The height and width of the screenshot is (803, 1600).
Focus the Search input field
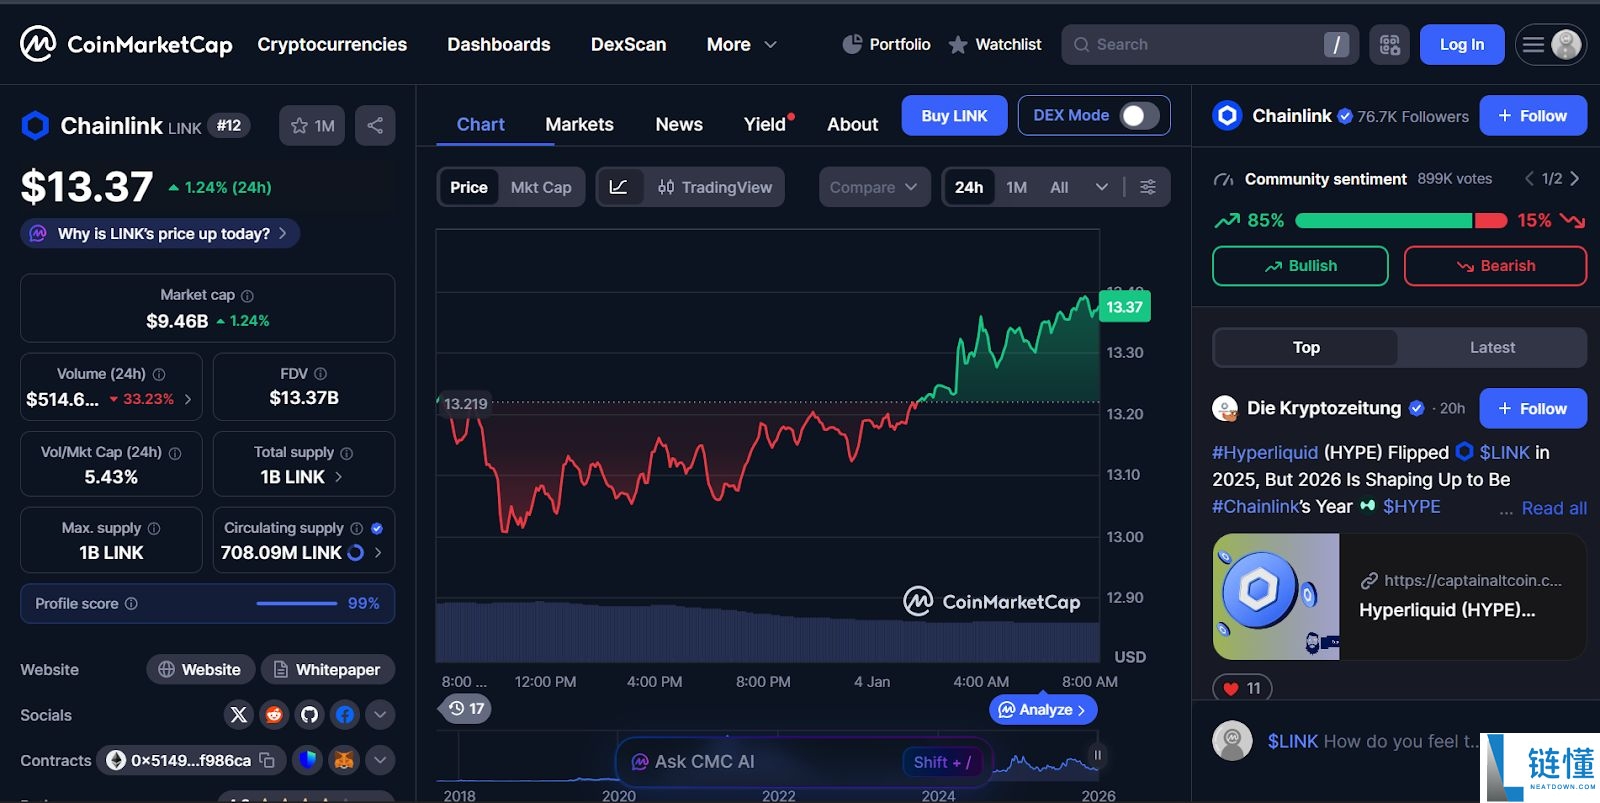tap(1210, 44)
